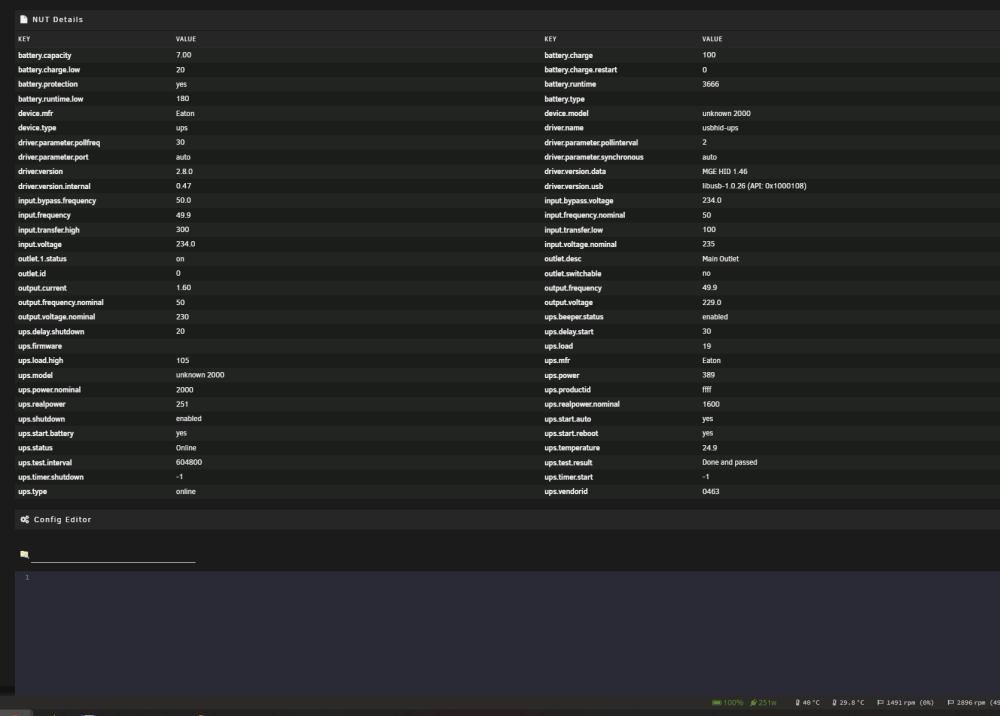Select the ups.beeper.status key
The height and width of the screenshot is (716, 1000).
(x=574, y=317)
